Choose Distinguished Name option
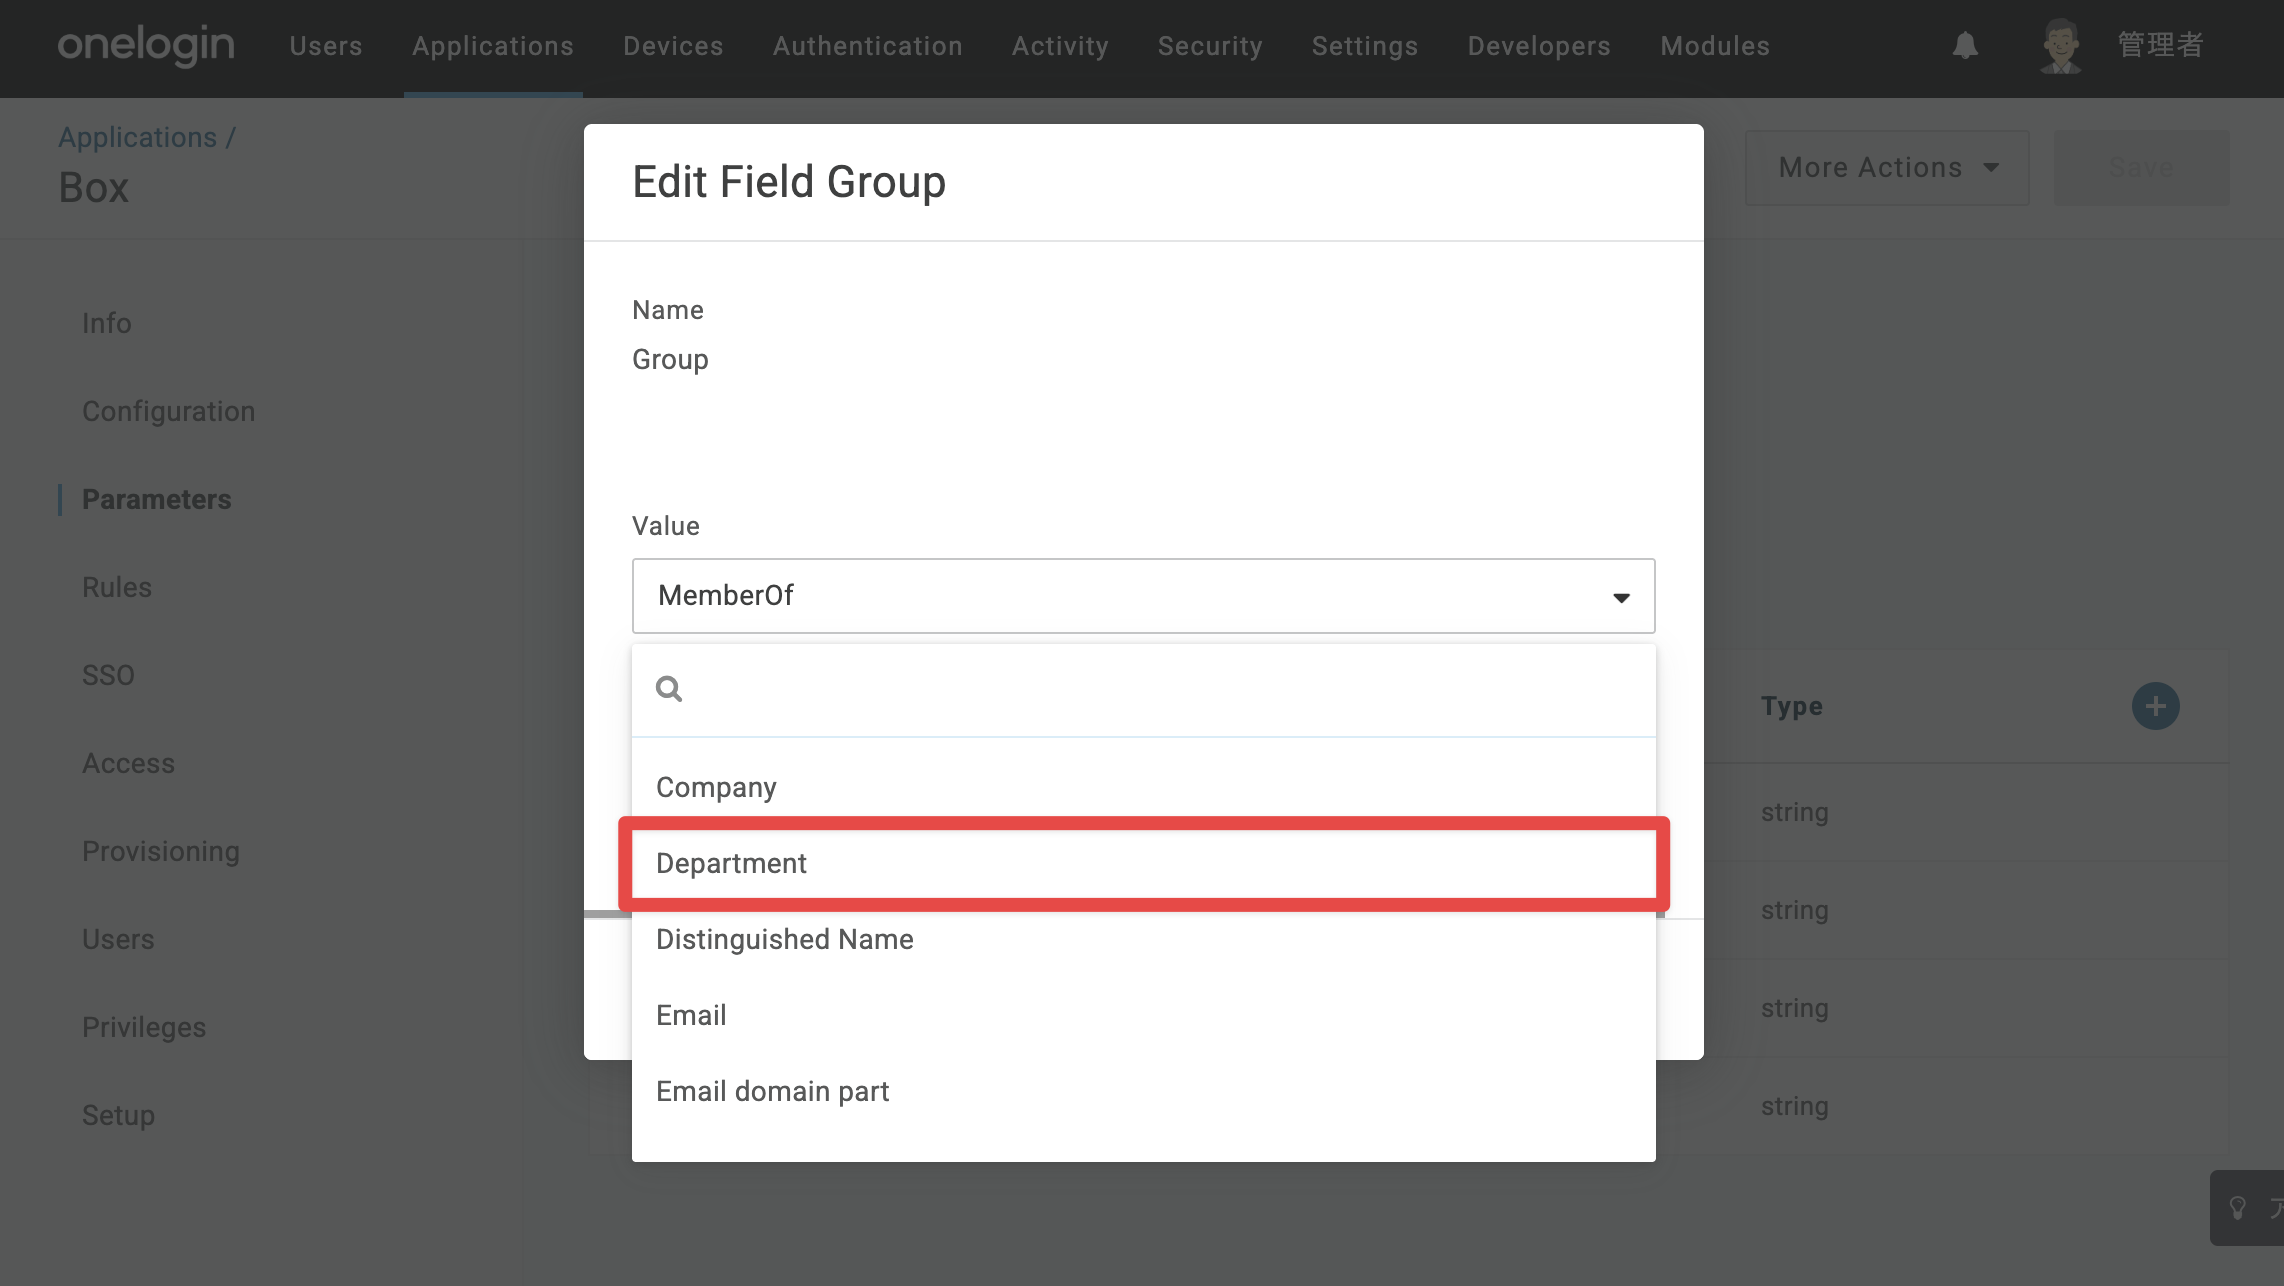The height and width of the screenshot is (1286, 2284). coord(1143,939)
